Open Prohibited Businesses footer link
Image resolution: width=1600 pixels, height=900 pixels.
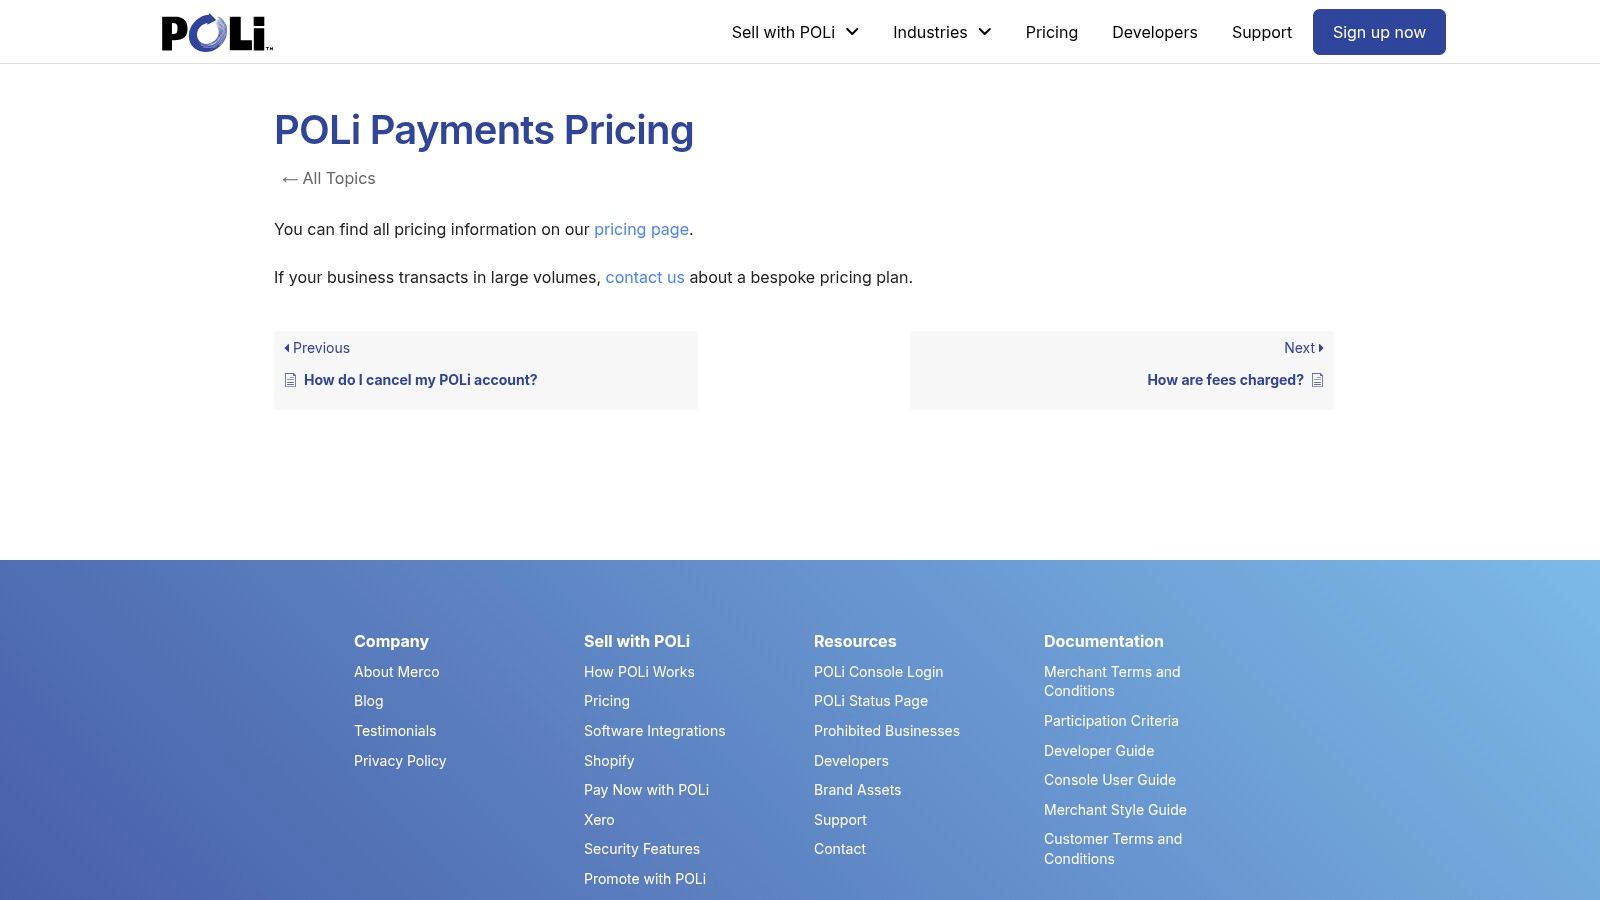click(887, 731)
